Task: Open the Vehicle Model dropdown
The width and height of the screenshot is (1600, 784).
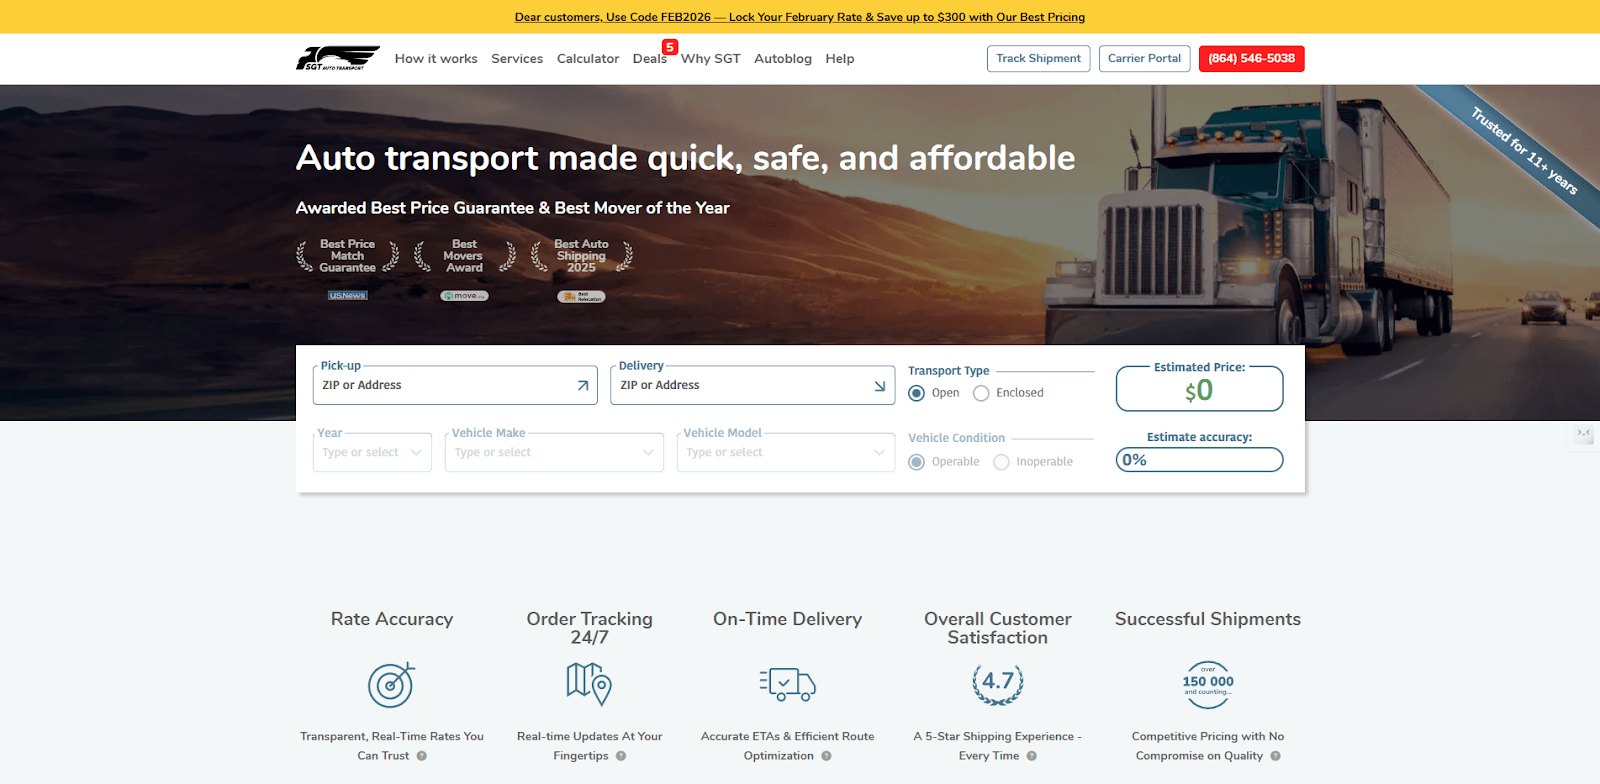Action: (x=785, y=453)
